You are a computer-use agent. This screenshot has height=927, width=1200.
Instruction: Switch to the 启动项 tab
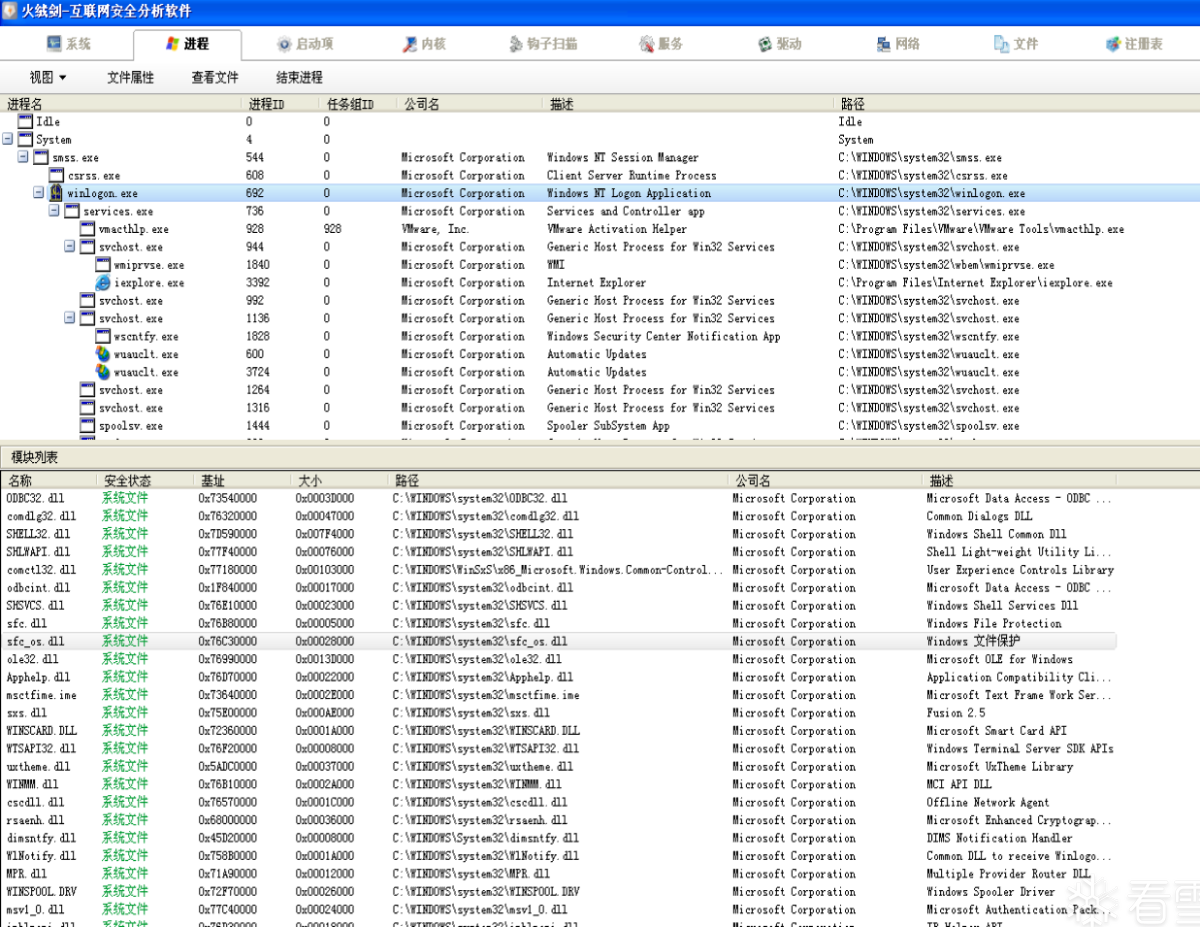click(305, 44)
